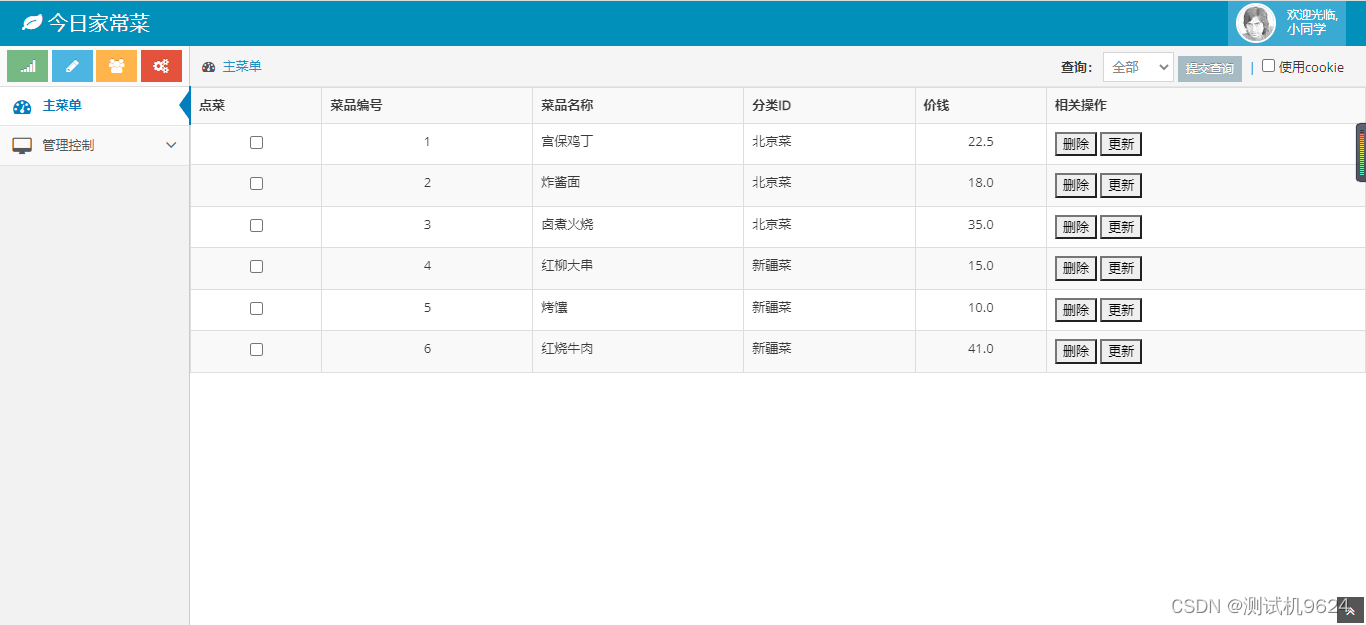Enable the 使用cookie checkbox
1366x625 pixels.
tap(1269, 66)
